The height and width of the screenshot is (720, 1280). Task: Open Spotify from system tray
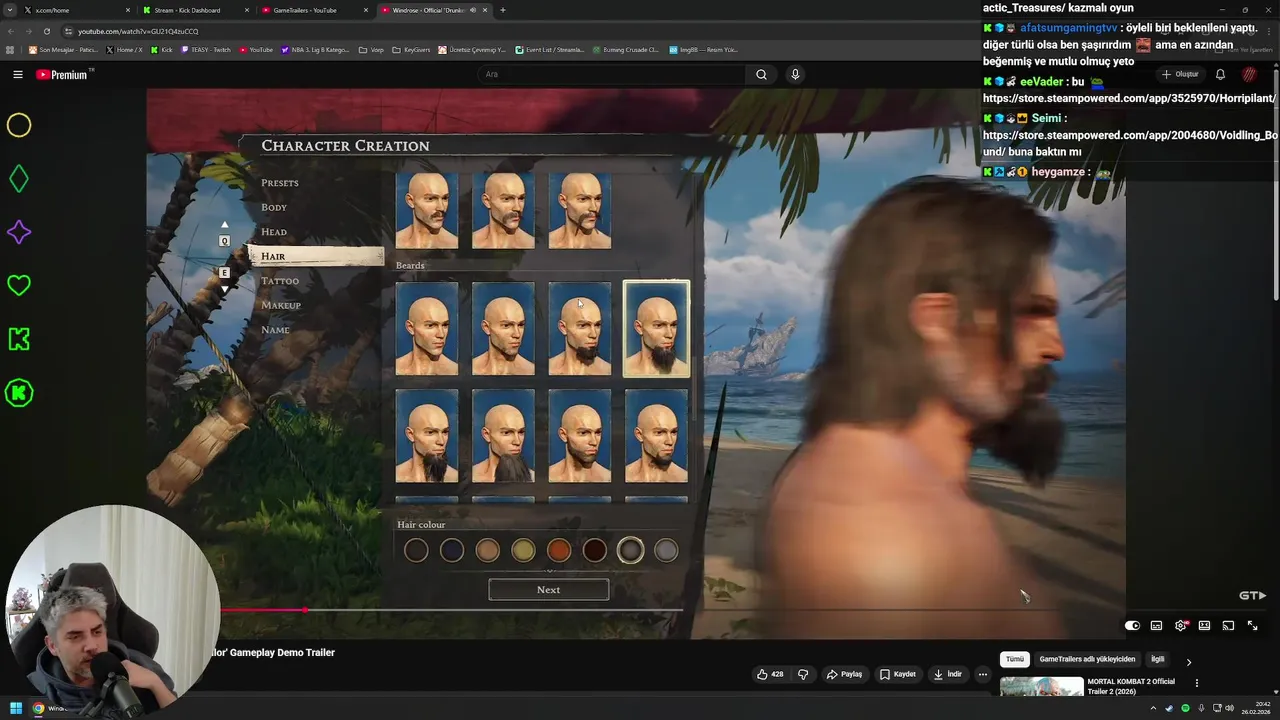point(1185,708)
